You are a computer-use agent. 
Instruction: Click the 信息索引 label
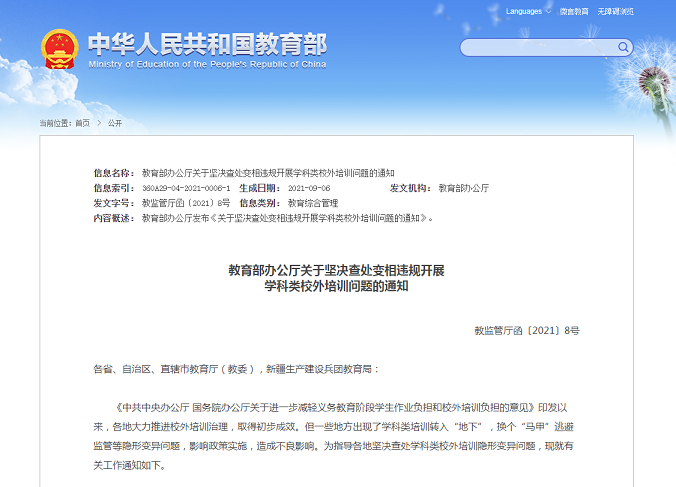(x=114, y=188)
